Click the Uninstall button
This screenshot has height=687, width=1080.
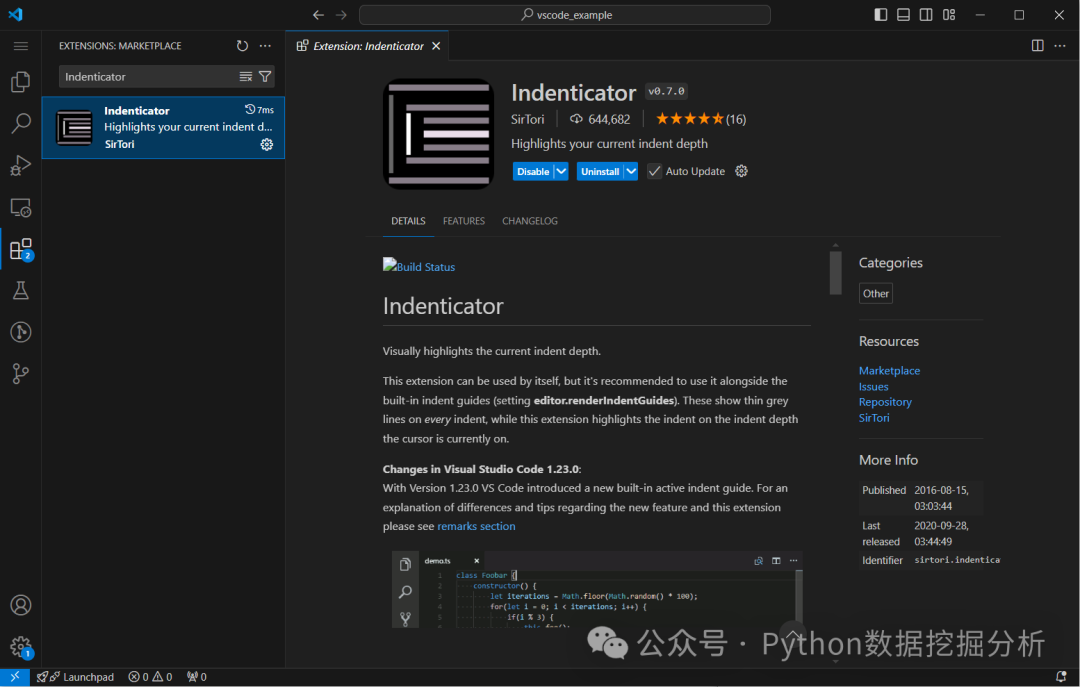(x=600, y=172)
